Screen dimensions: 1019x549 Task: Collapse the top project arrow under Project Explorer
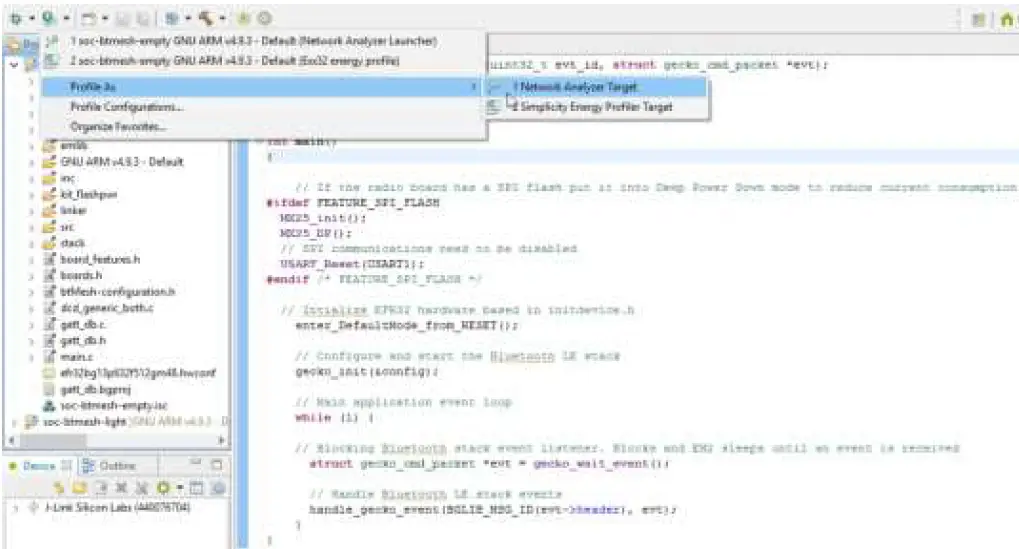[14, 65]
